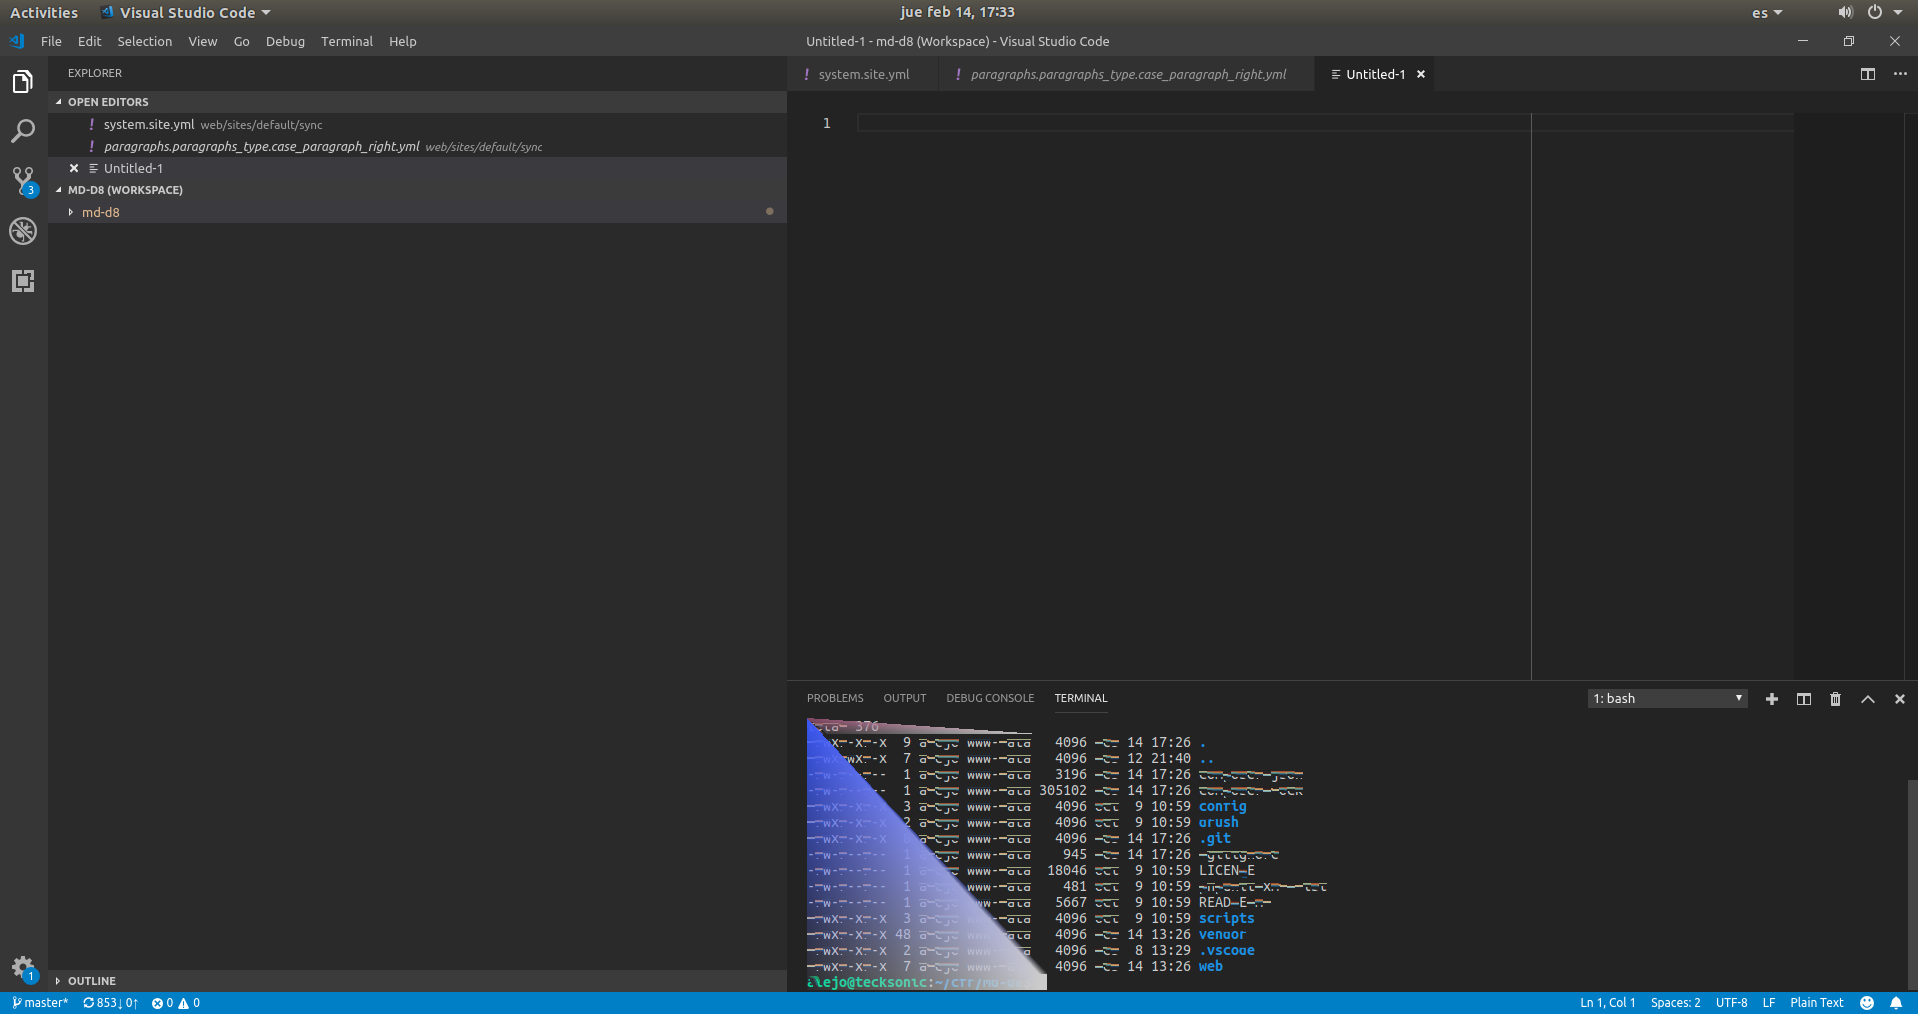1918x1014 pixels.
Task: Open the Terminal menu
Action: pos(346,41)
